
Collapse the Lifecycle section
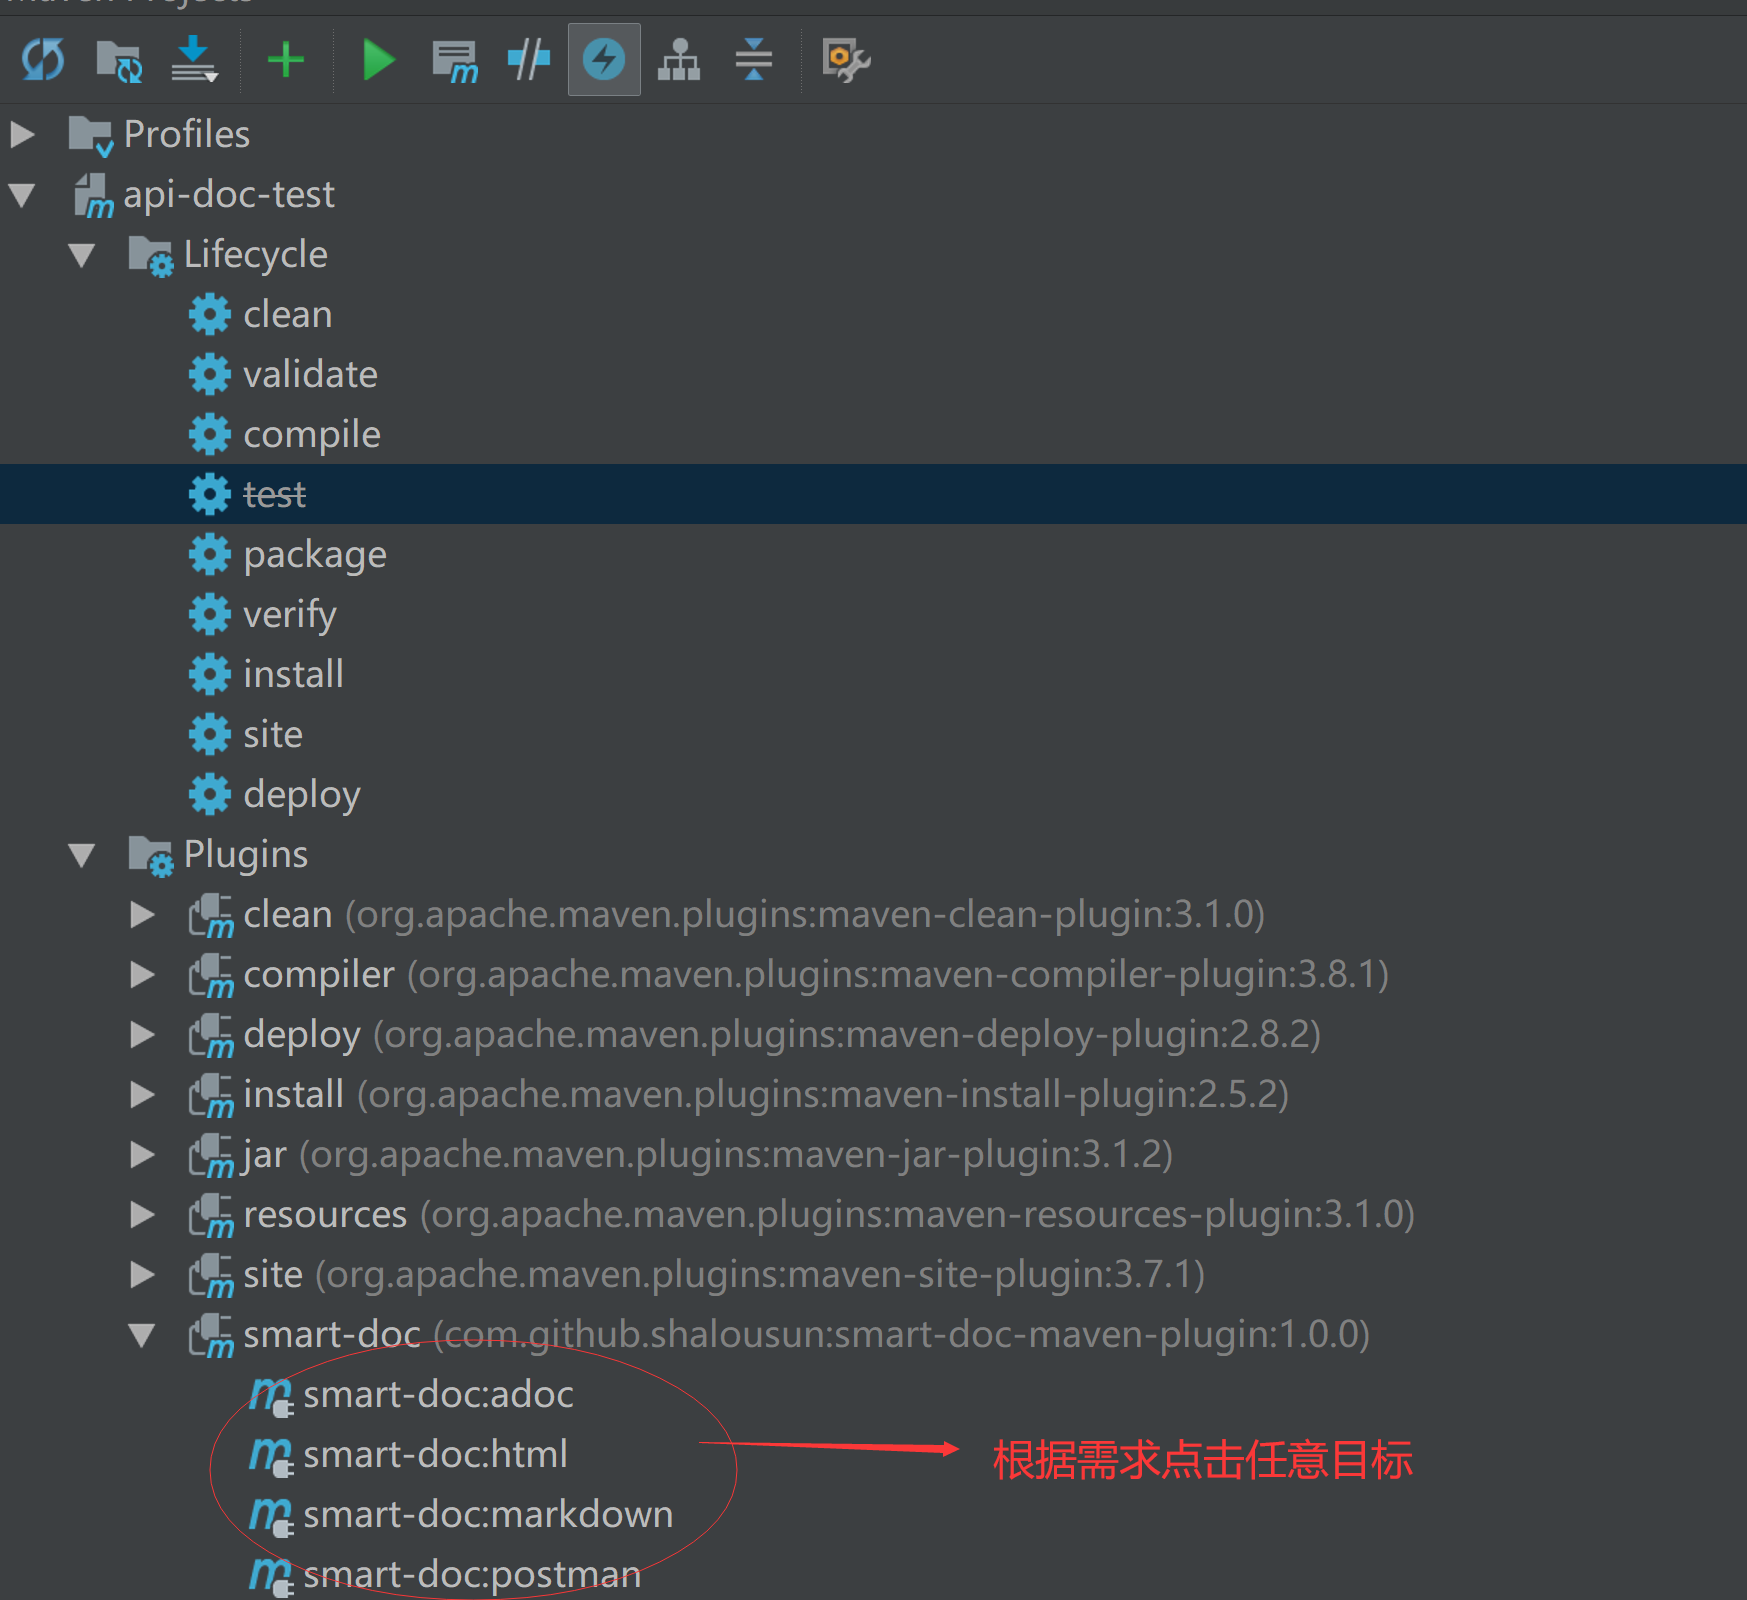click(82, 255)
